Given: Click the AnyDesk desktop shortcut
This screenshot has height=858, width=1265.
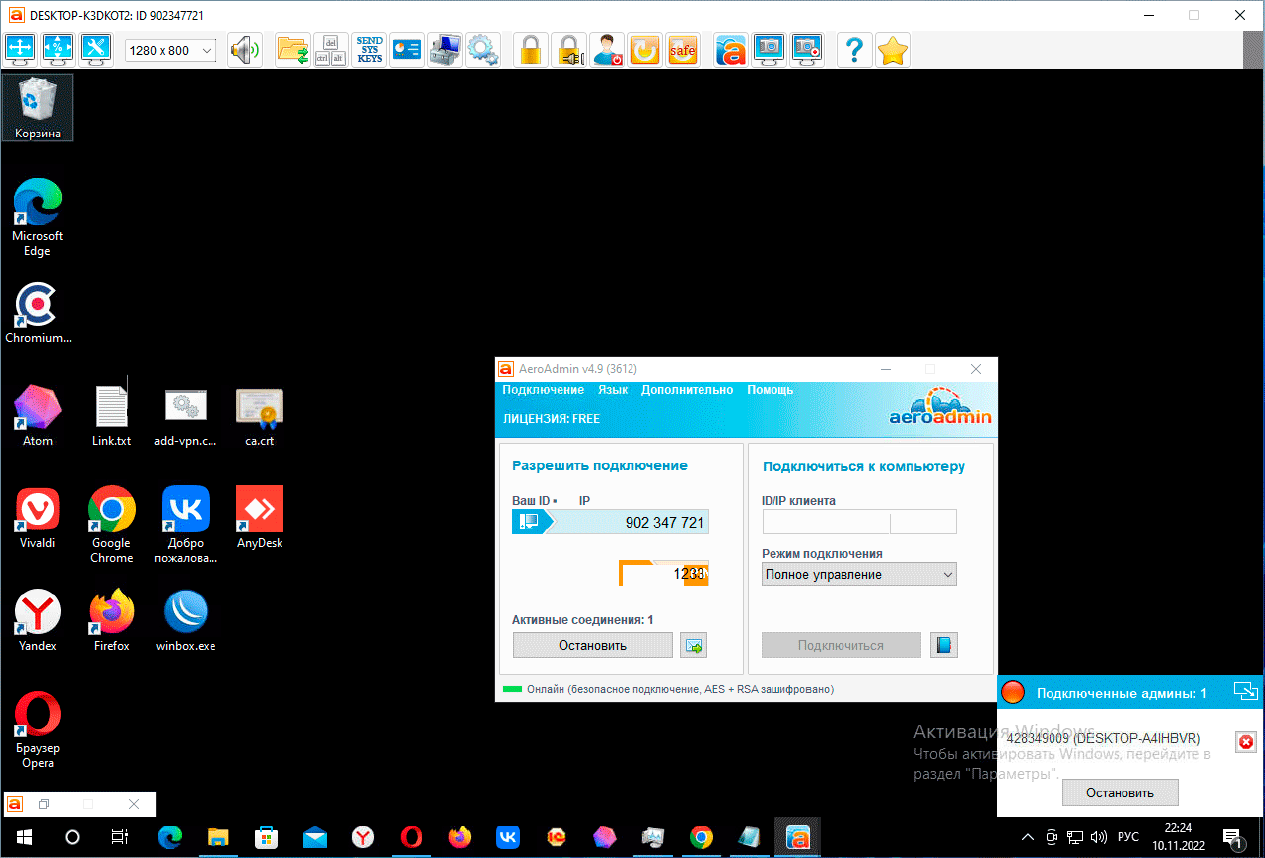Looking at the screenshot, I should pyautogui.click(x=259, y=517).
